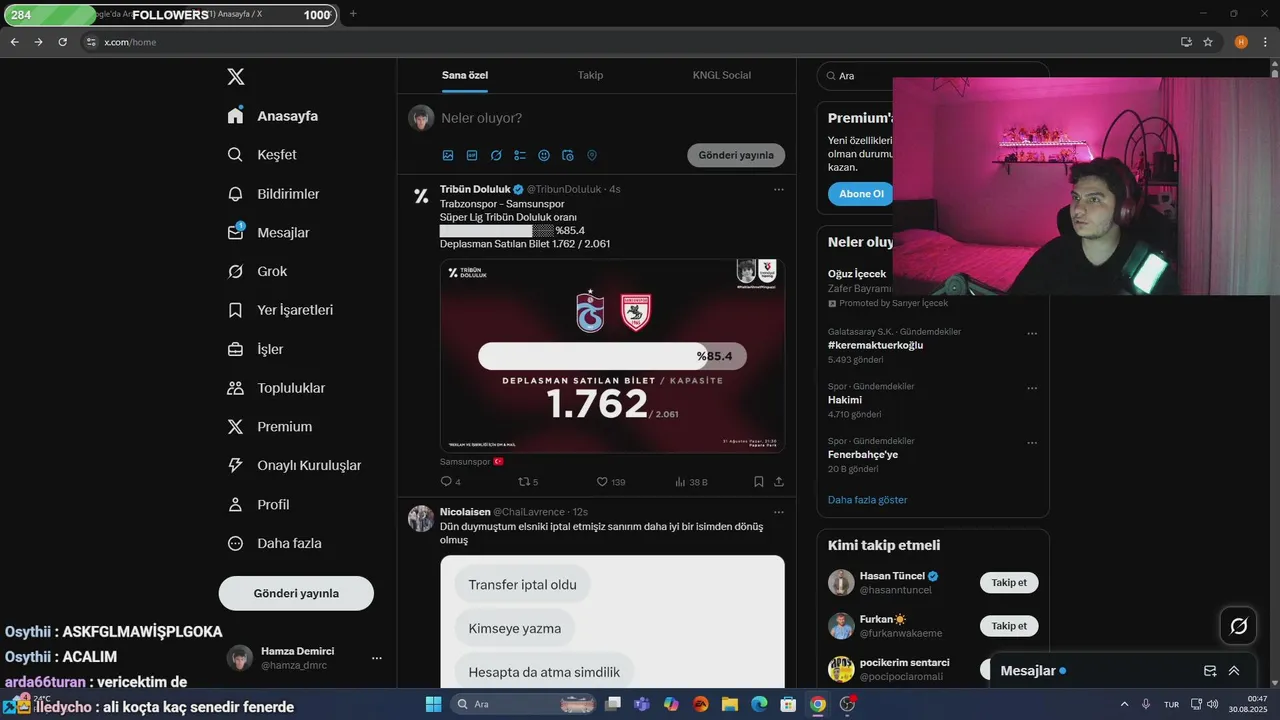Open more options on Tribün Doluluk post
The image size is (1280, 720).
(778, 189)
